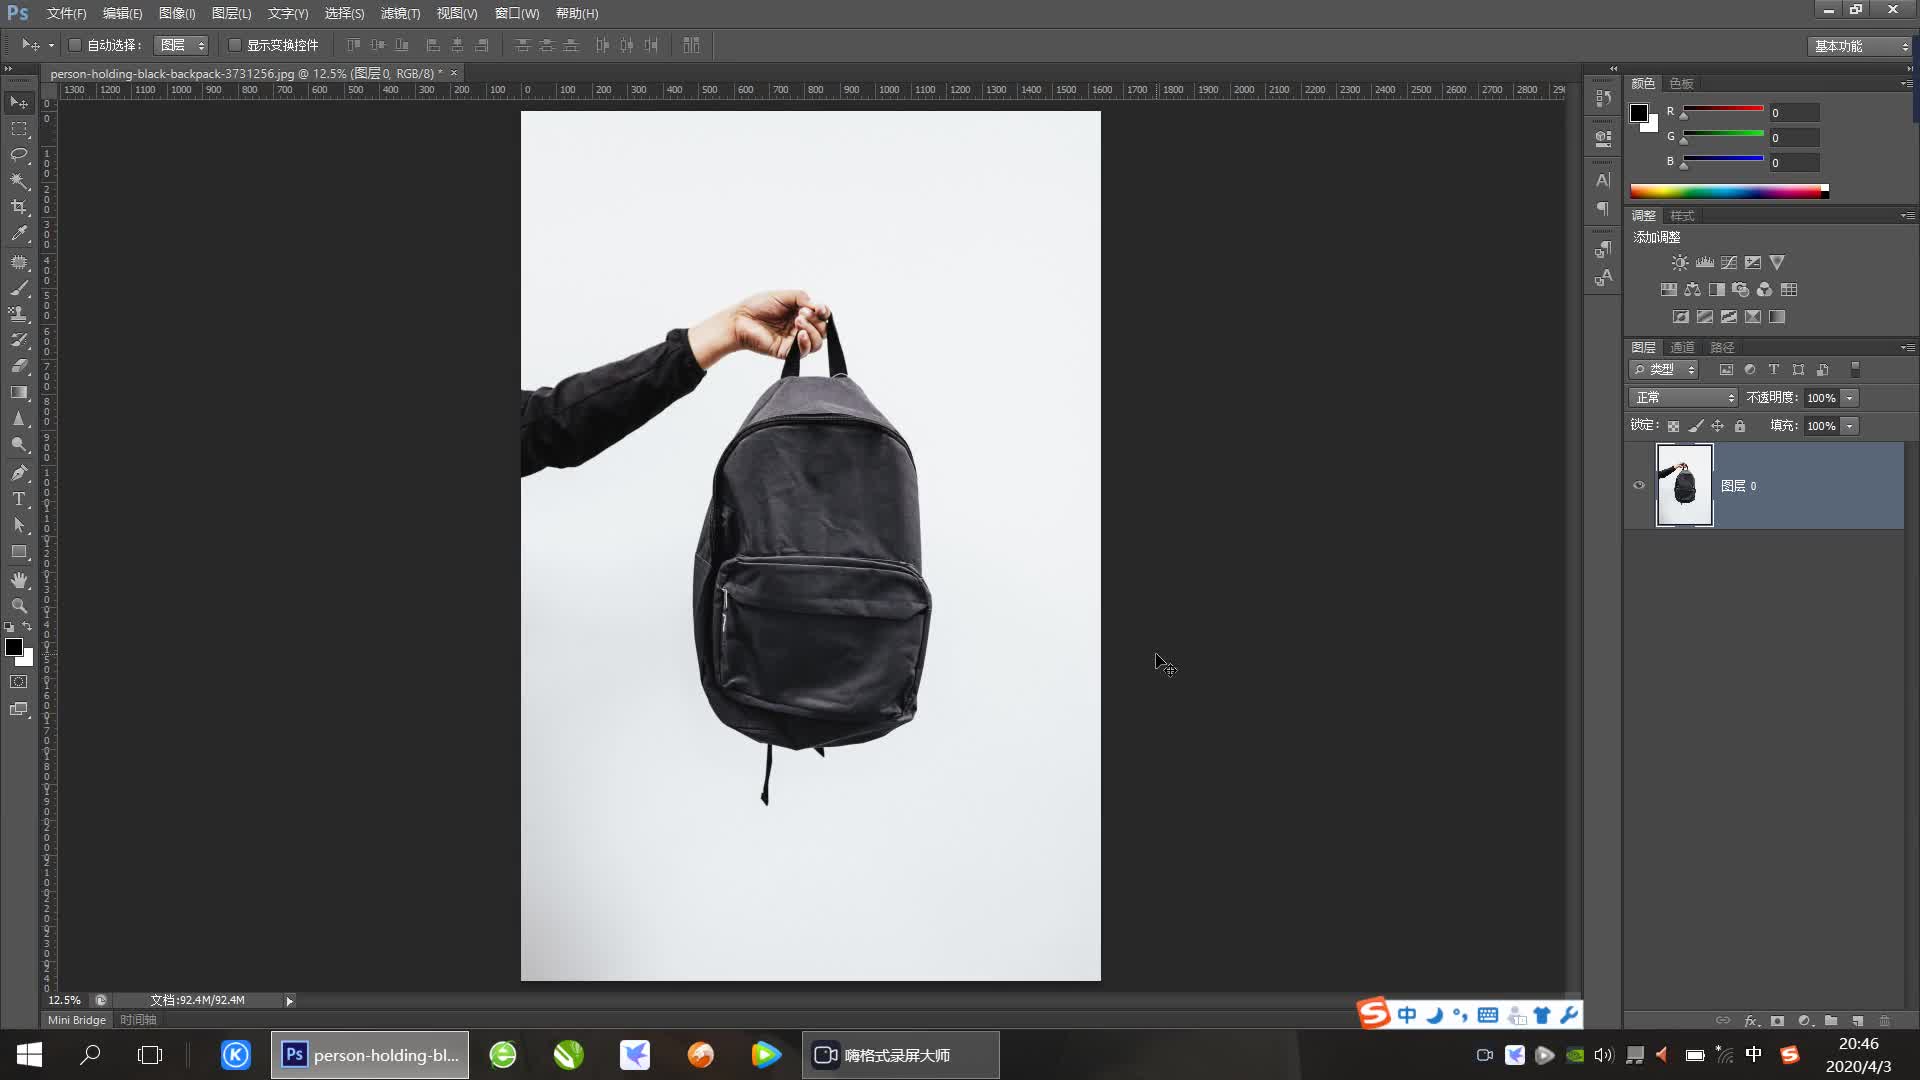Select the Horizontal Type tool

point(19,499)
